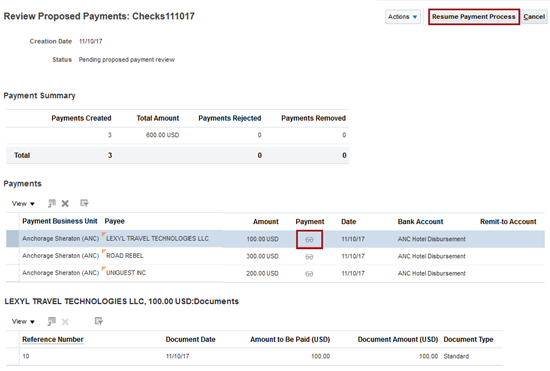Click Document Amount (USD) column header

coord(398,339)
